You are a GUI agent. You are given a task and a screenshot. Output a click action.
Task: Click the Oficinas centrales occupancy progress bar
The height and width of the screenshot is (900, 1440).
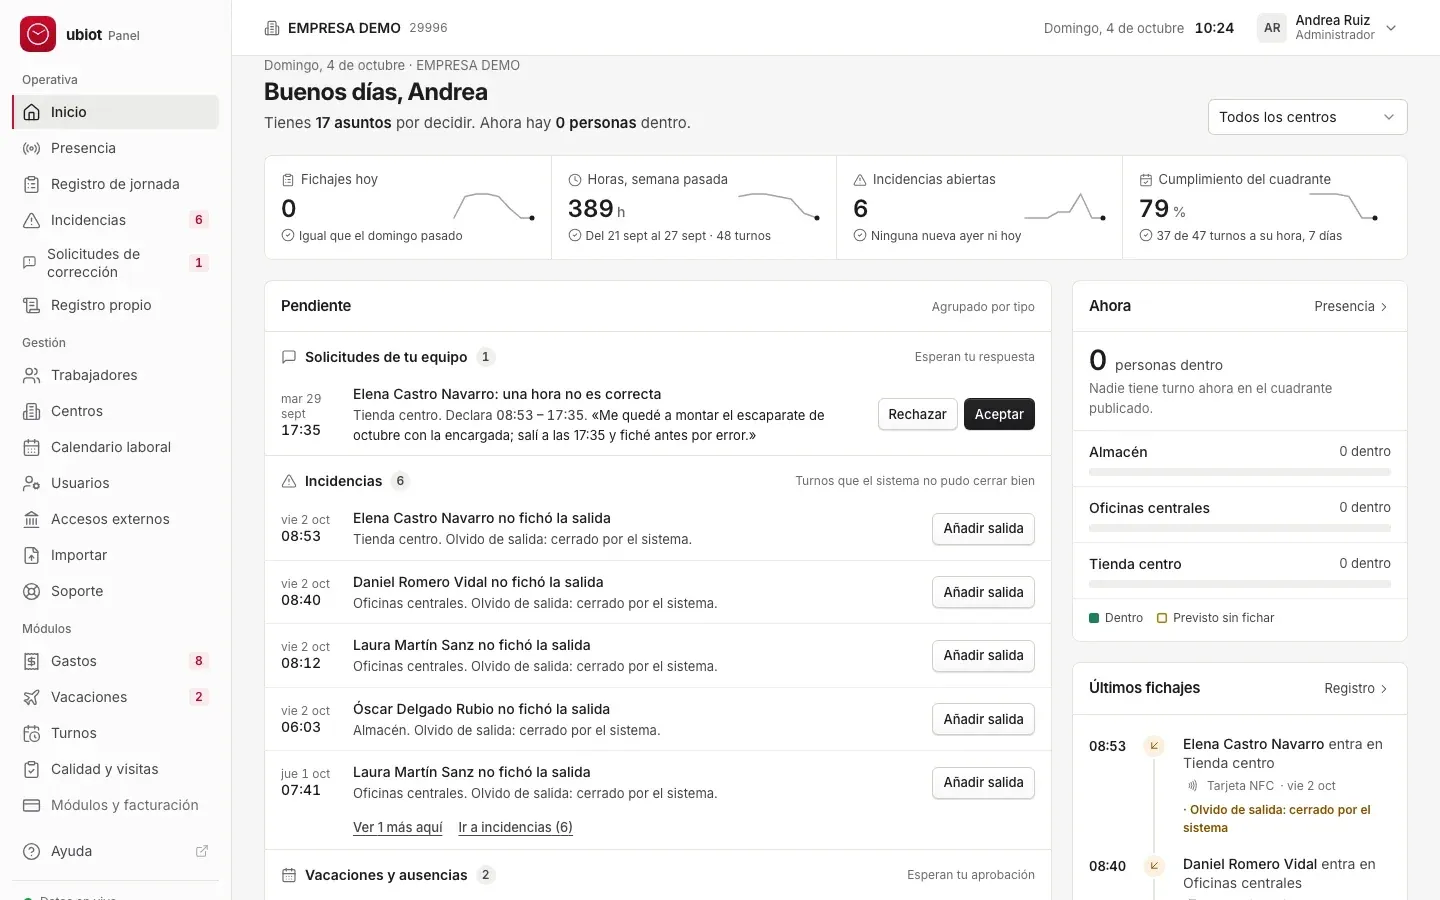pos(1240,528)
